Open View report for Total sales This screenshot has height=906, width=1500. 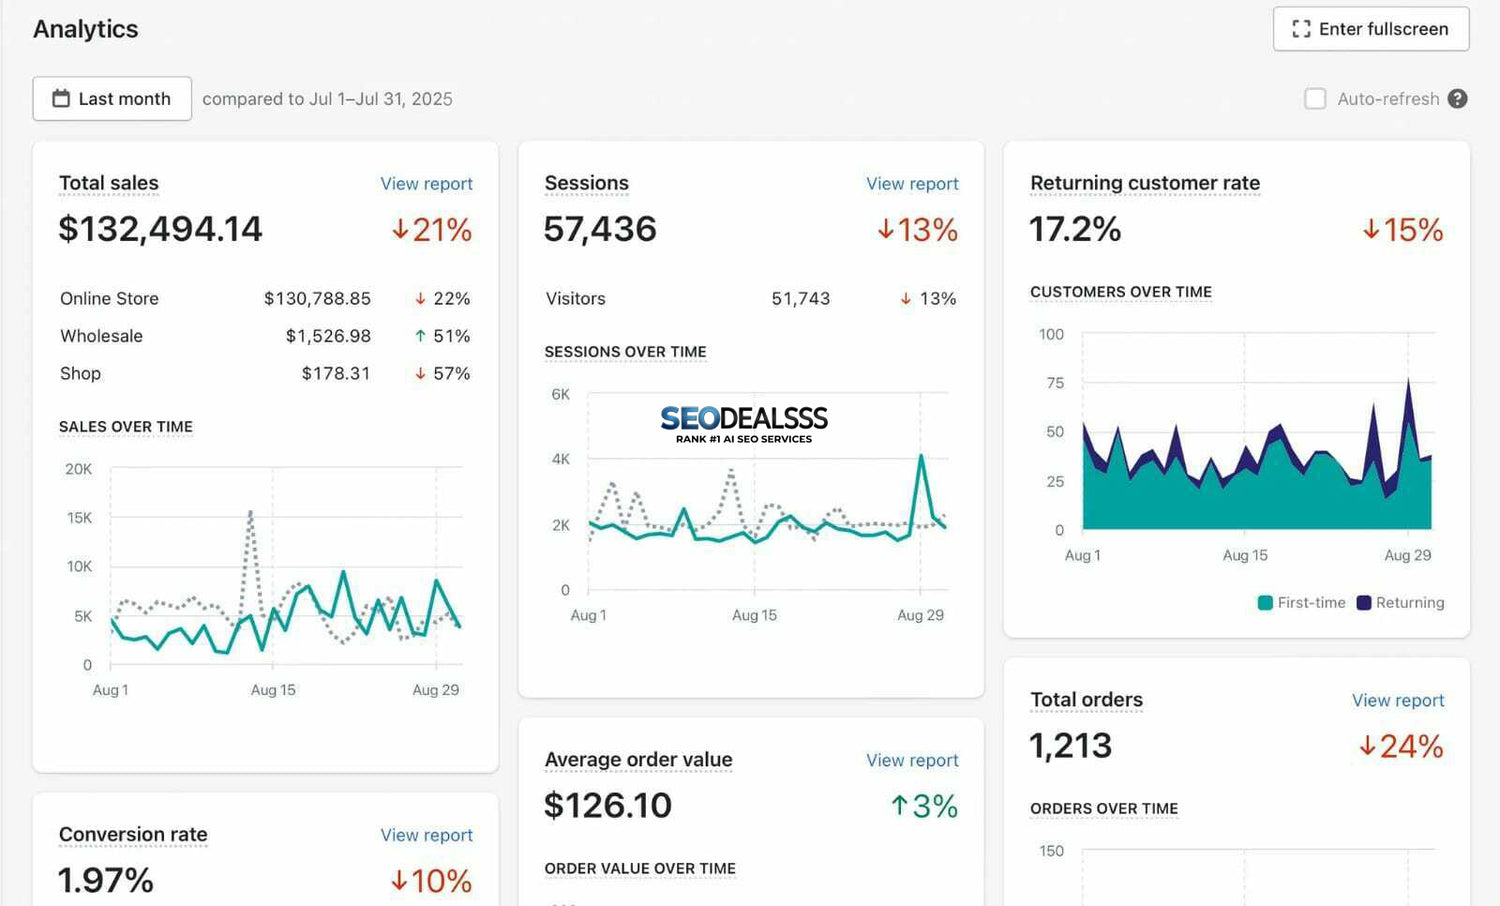tap(427, 184)
